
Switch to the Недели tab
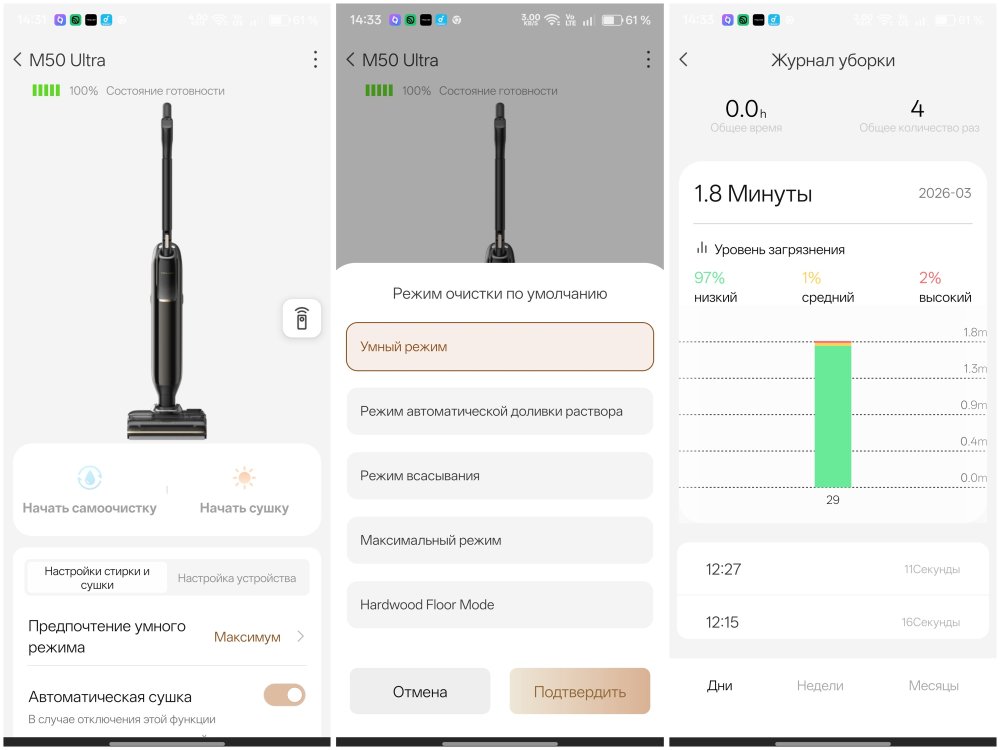(820, 686)
